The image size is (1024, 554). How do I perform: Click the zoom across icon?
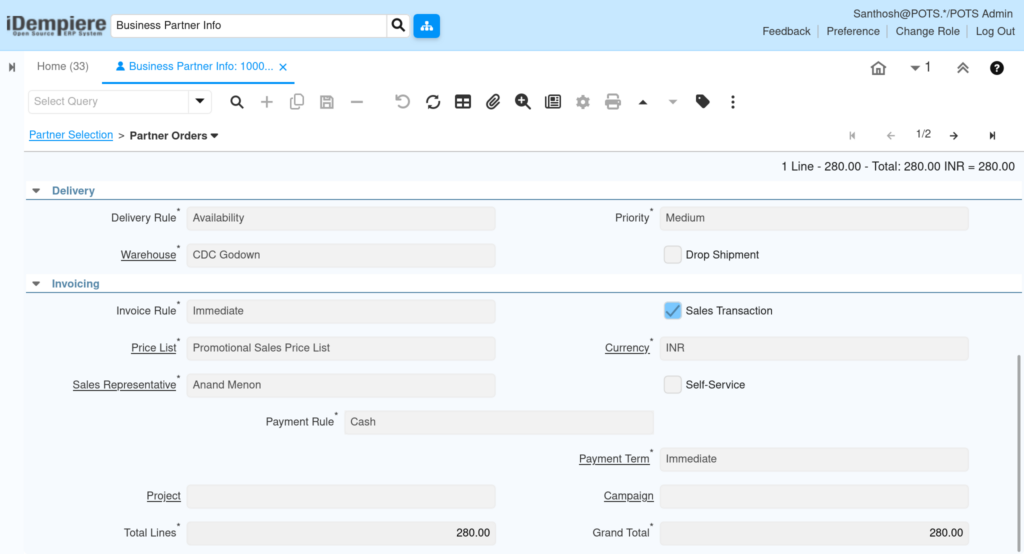tap(522, 102)
